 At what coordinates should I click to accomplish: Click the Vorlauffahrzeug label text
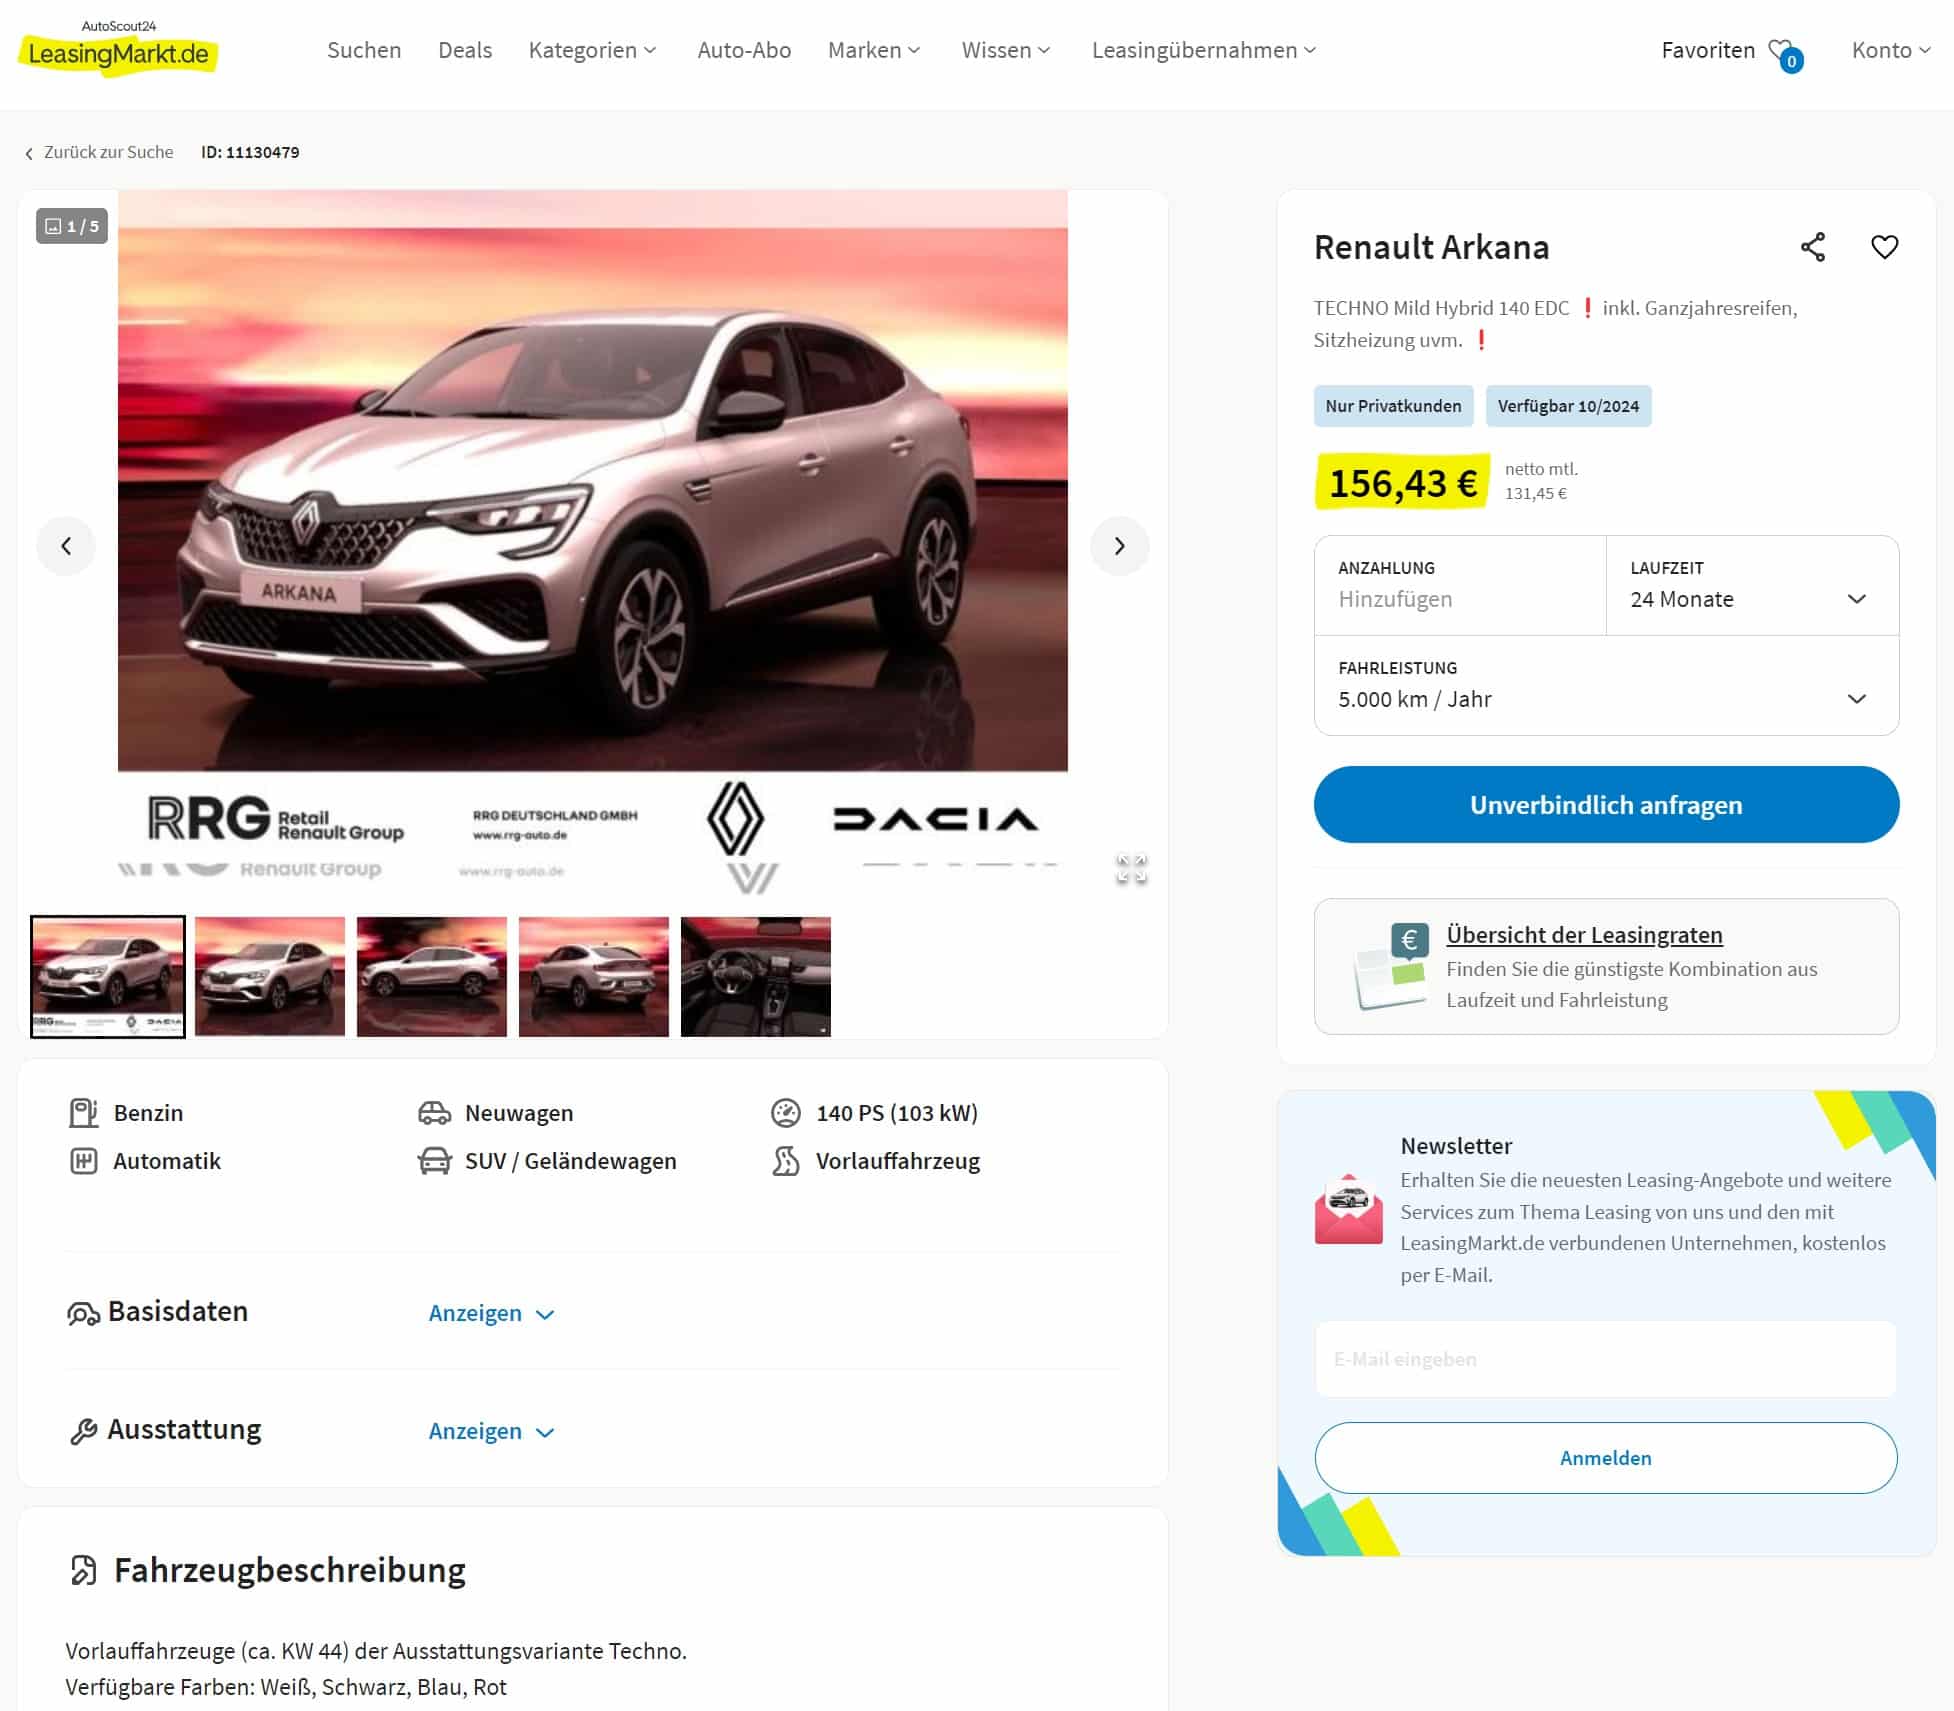pyautogui.click(x=898, y=1161)
